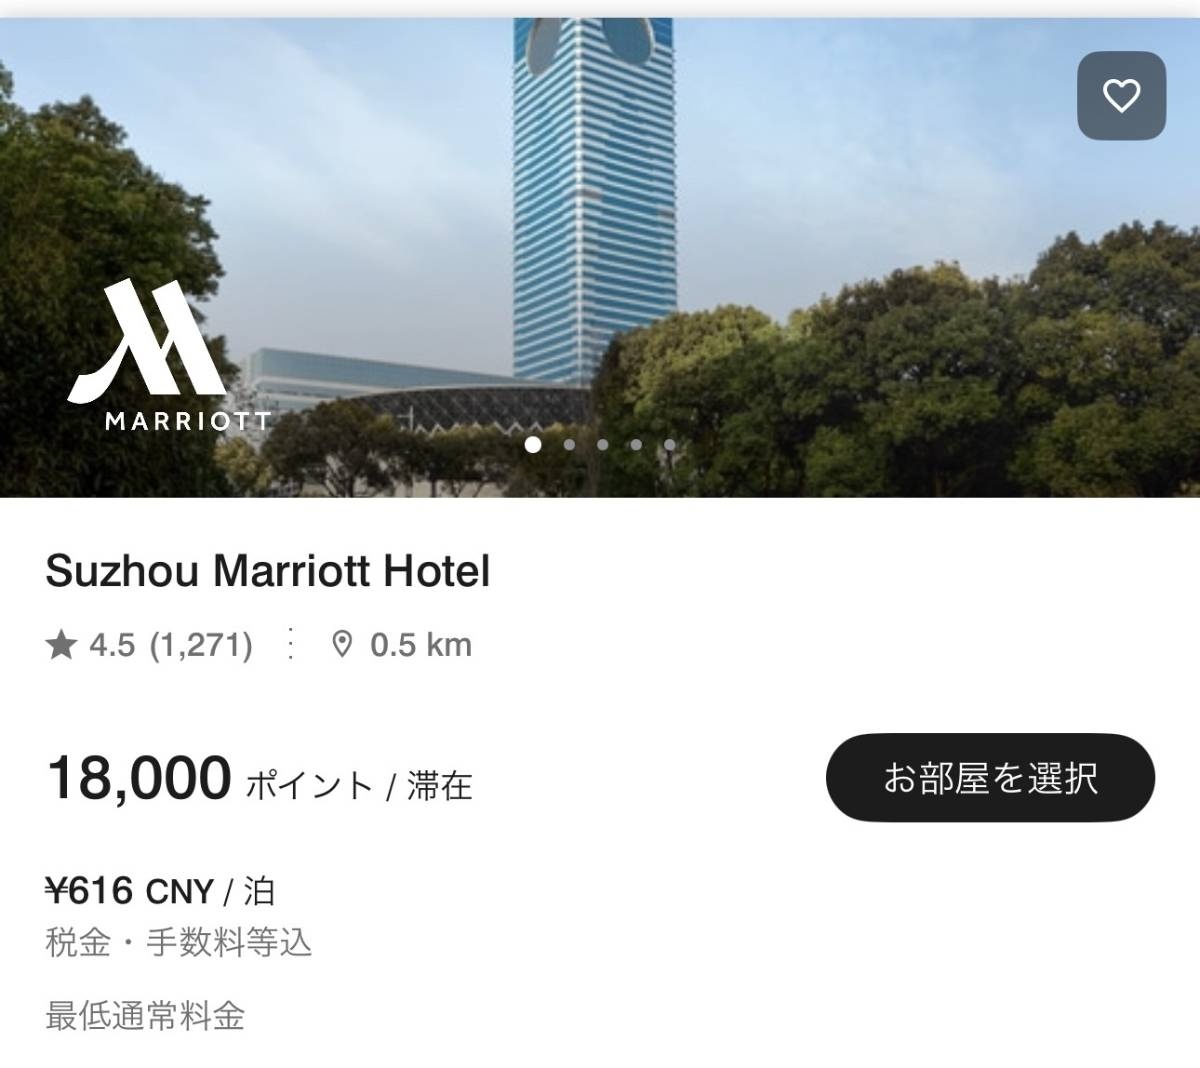Click the location pin icon

coord(342,645)
